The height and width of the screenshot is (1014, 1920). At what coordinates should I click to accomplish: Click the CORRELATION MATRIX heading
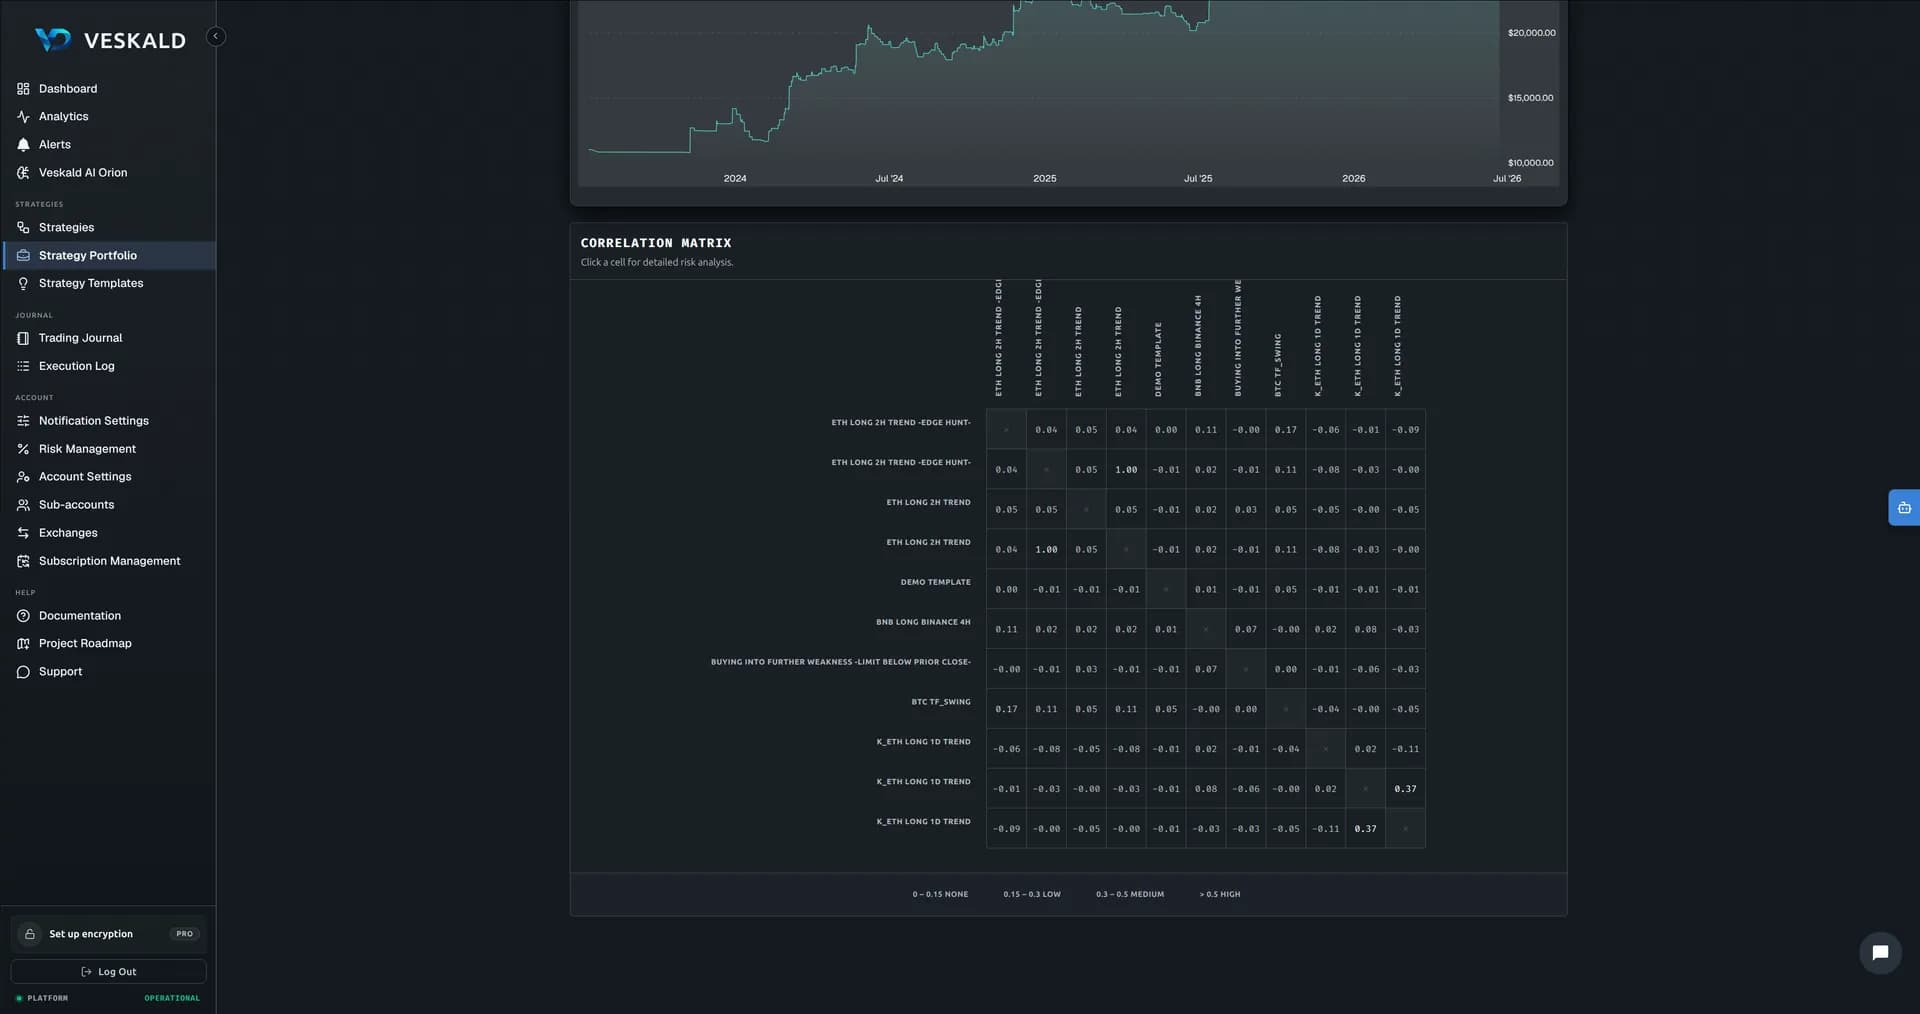pos(656,243)
